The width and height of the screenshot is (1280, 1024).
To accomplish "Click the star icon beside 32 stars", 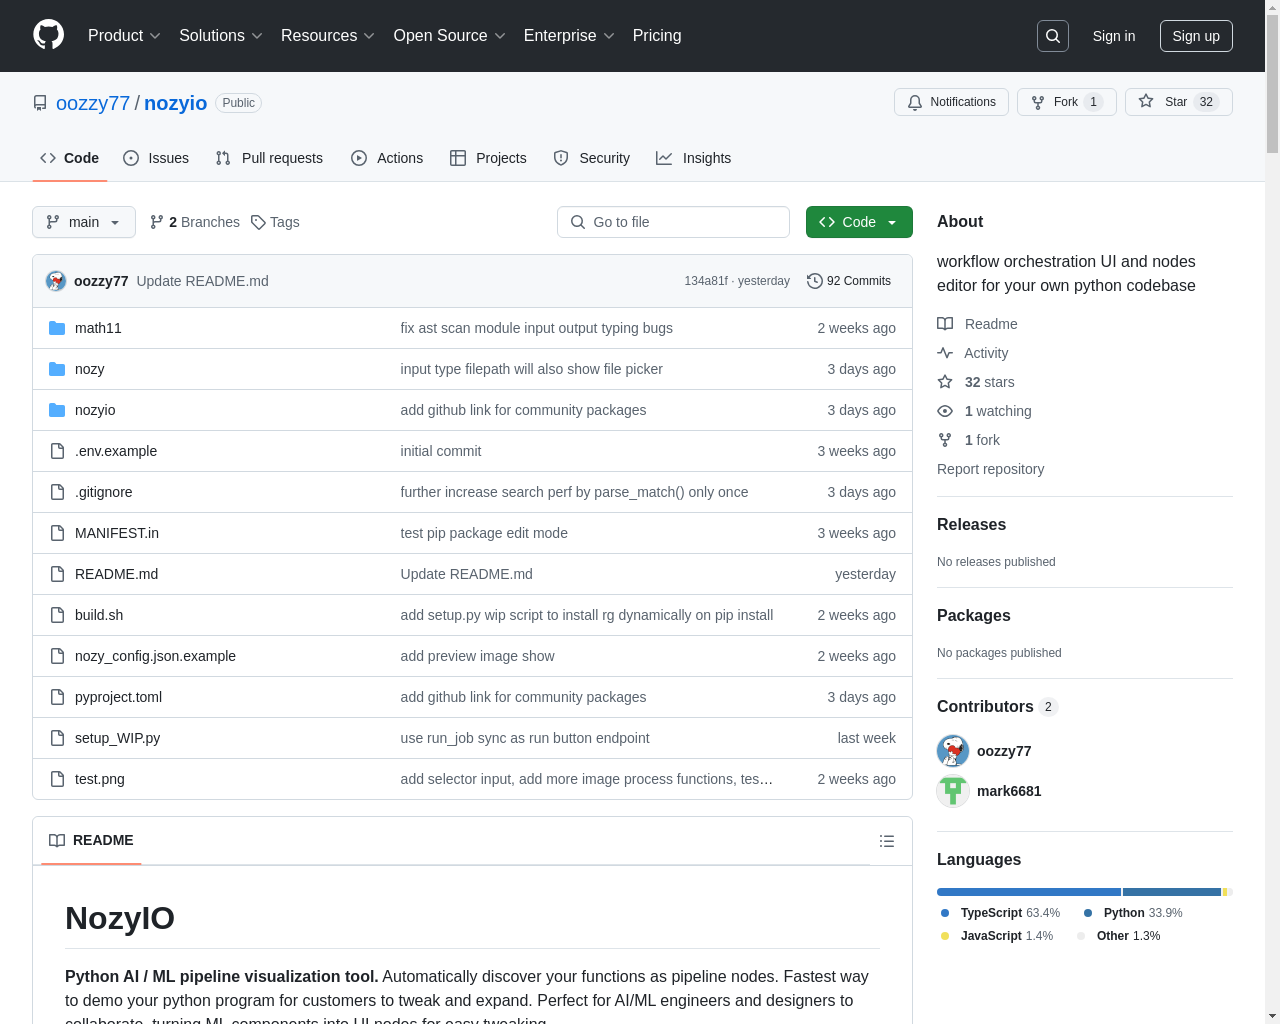I will (945, 382).
